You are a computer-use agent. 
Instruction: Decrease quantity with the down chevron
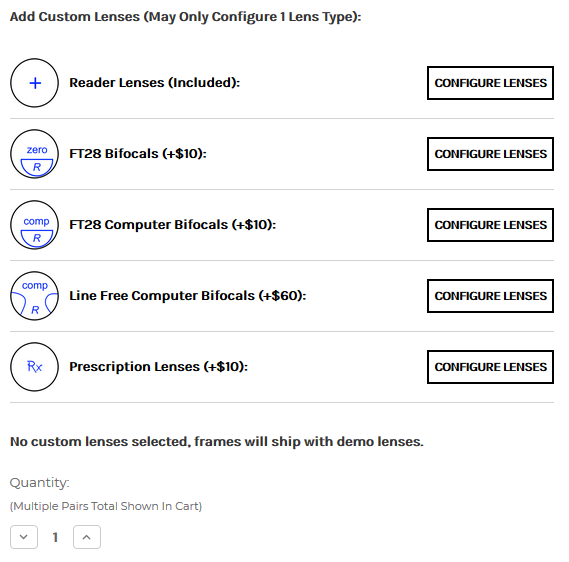click(24, 537)
